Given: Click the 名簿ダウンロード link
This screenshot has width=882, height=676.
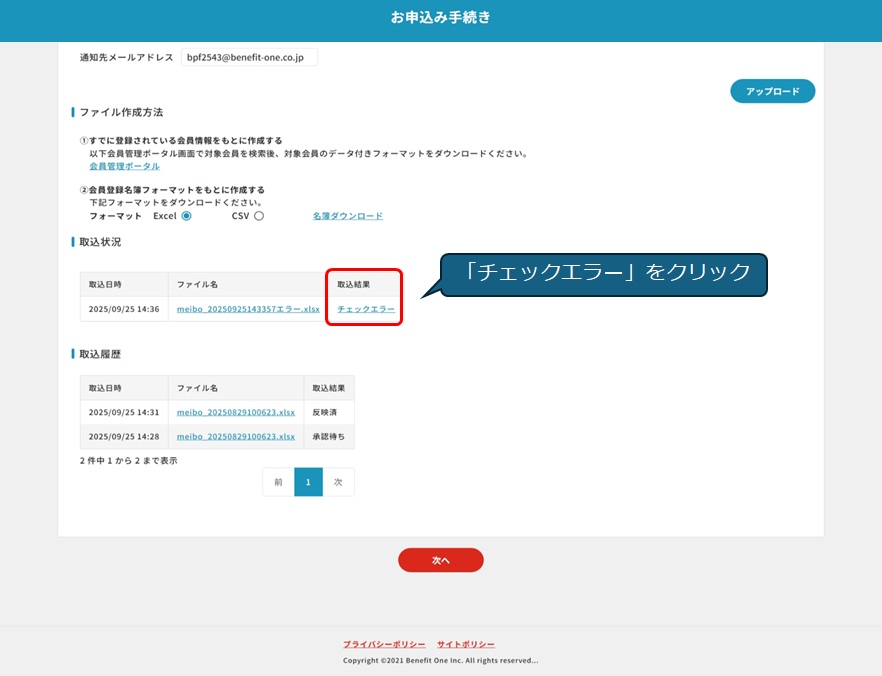Looking at the screenshot, I should 347,216.
